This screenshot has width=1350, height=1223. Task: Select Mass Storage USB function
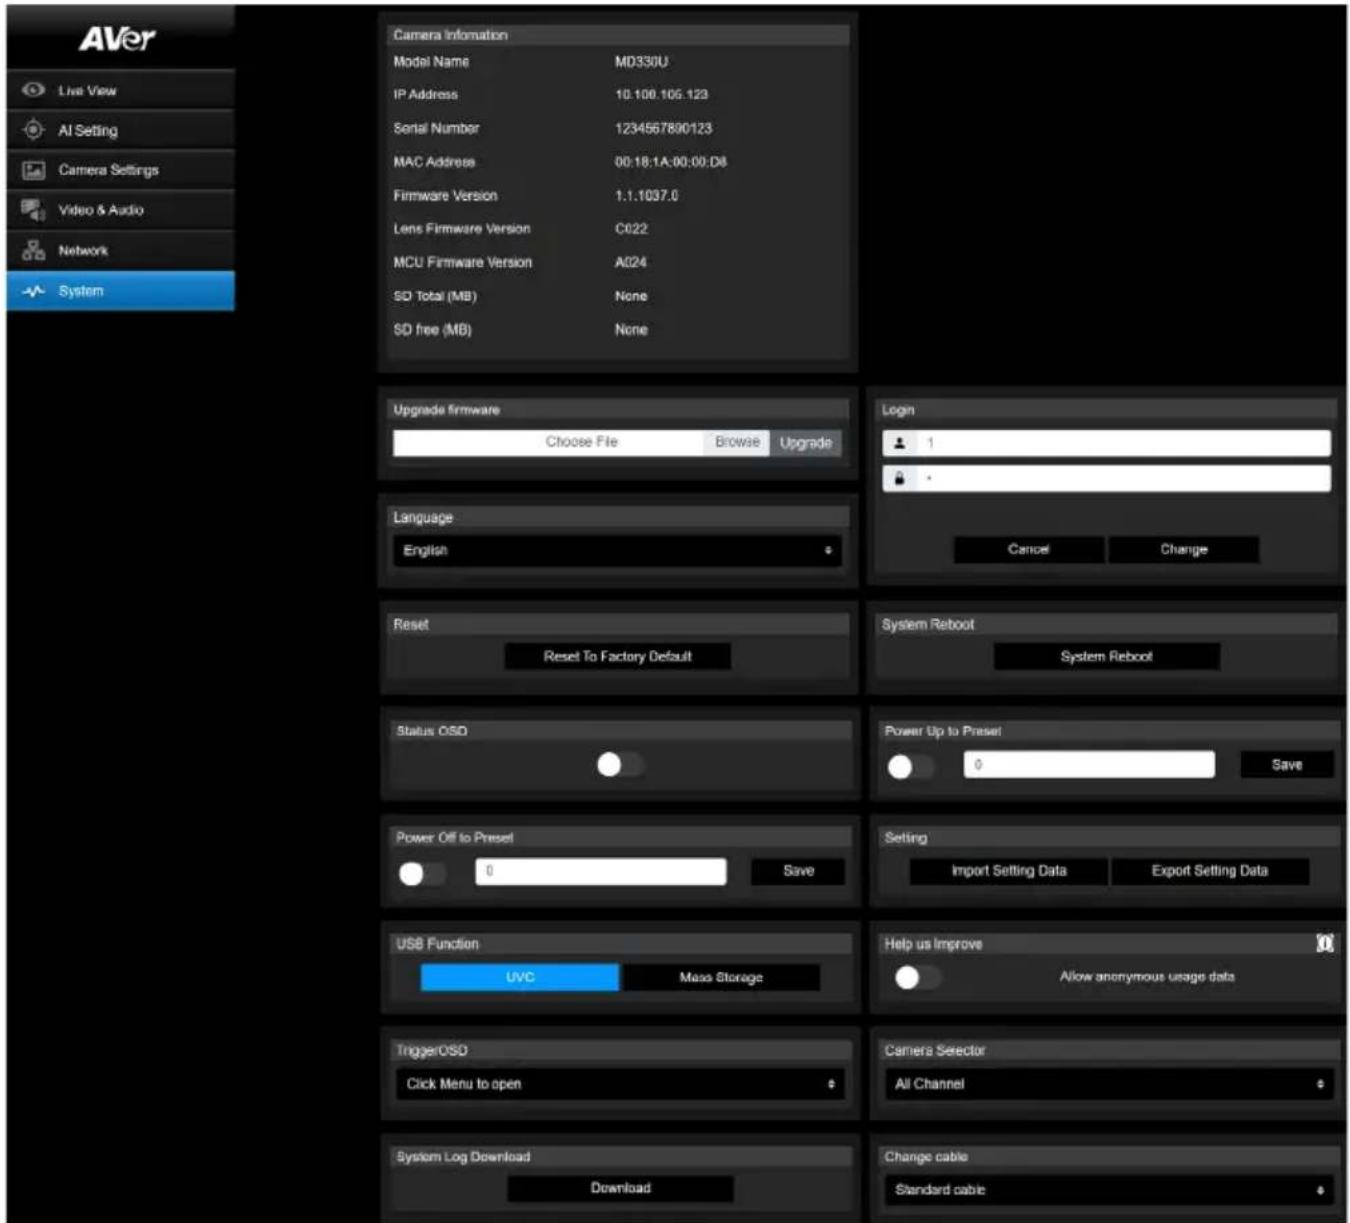(721, 977)
